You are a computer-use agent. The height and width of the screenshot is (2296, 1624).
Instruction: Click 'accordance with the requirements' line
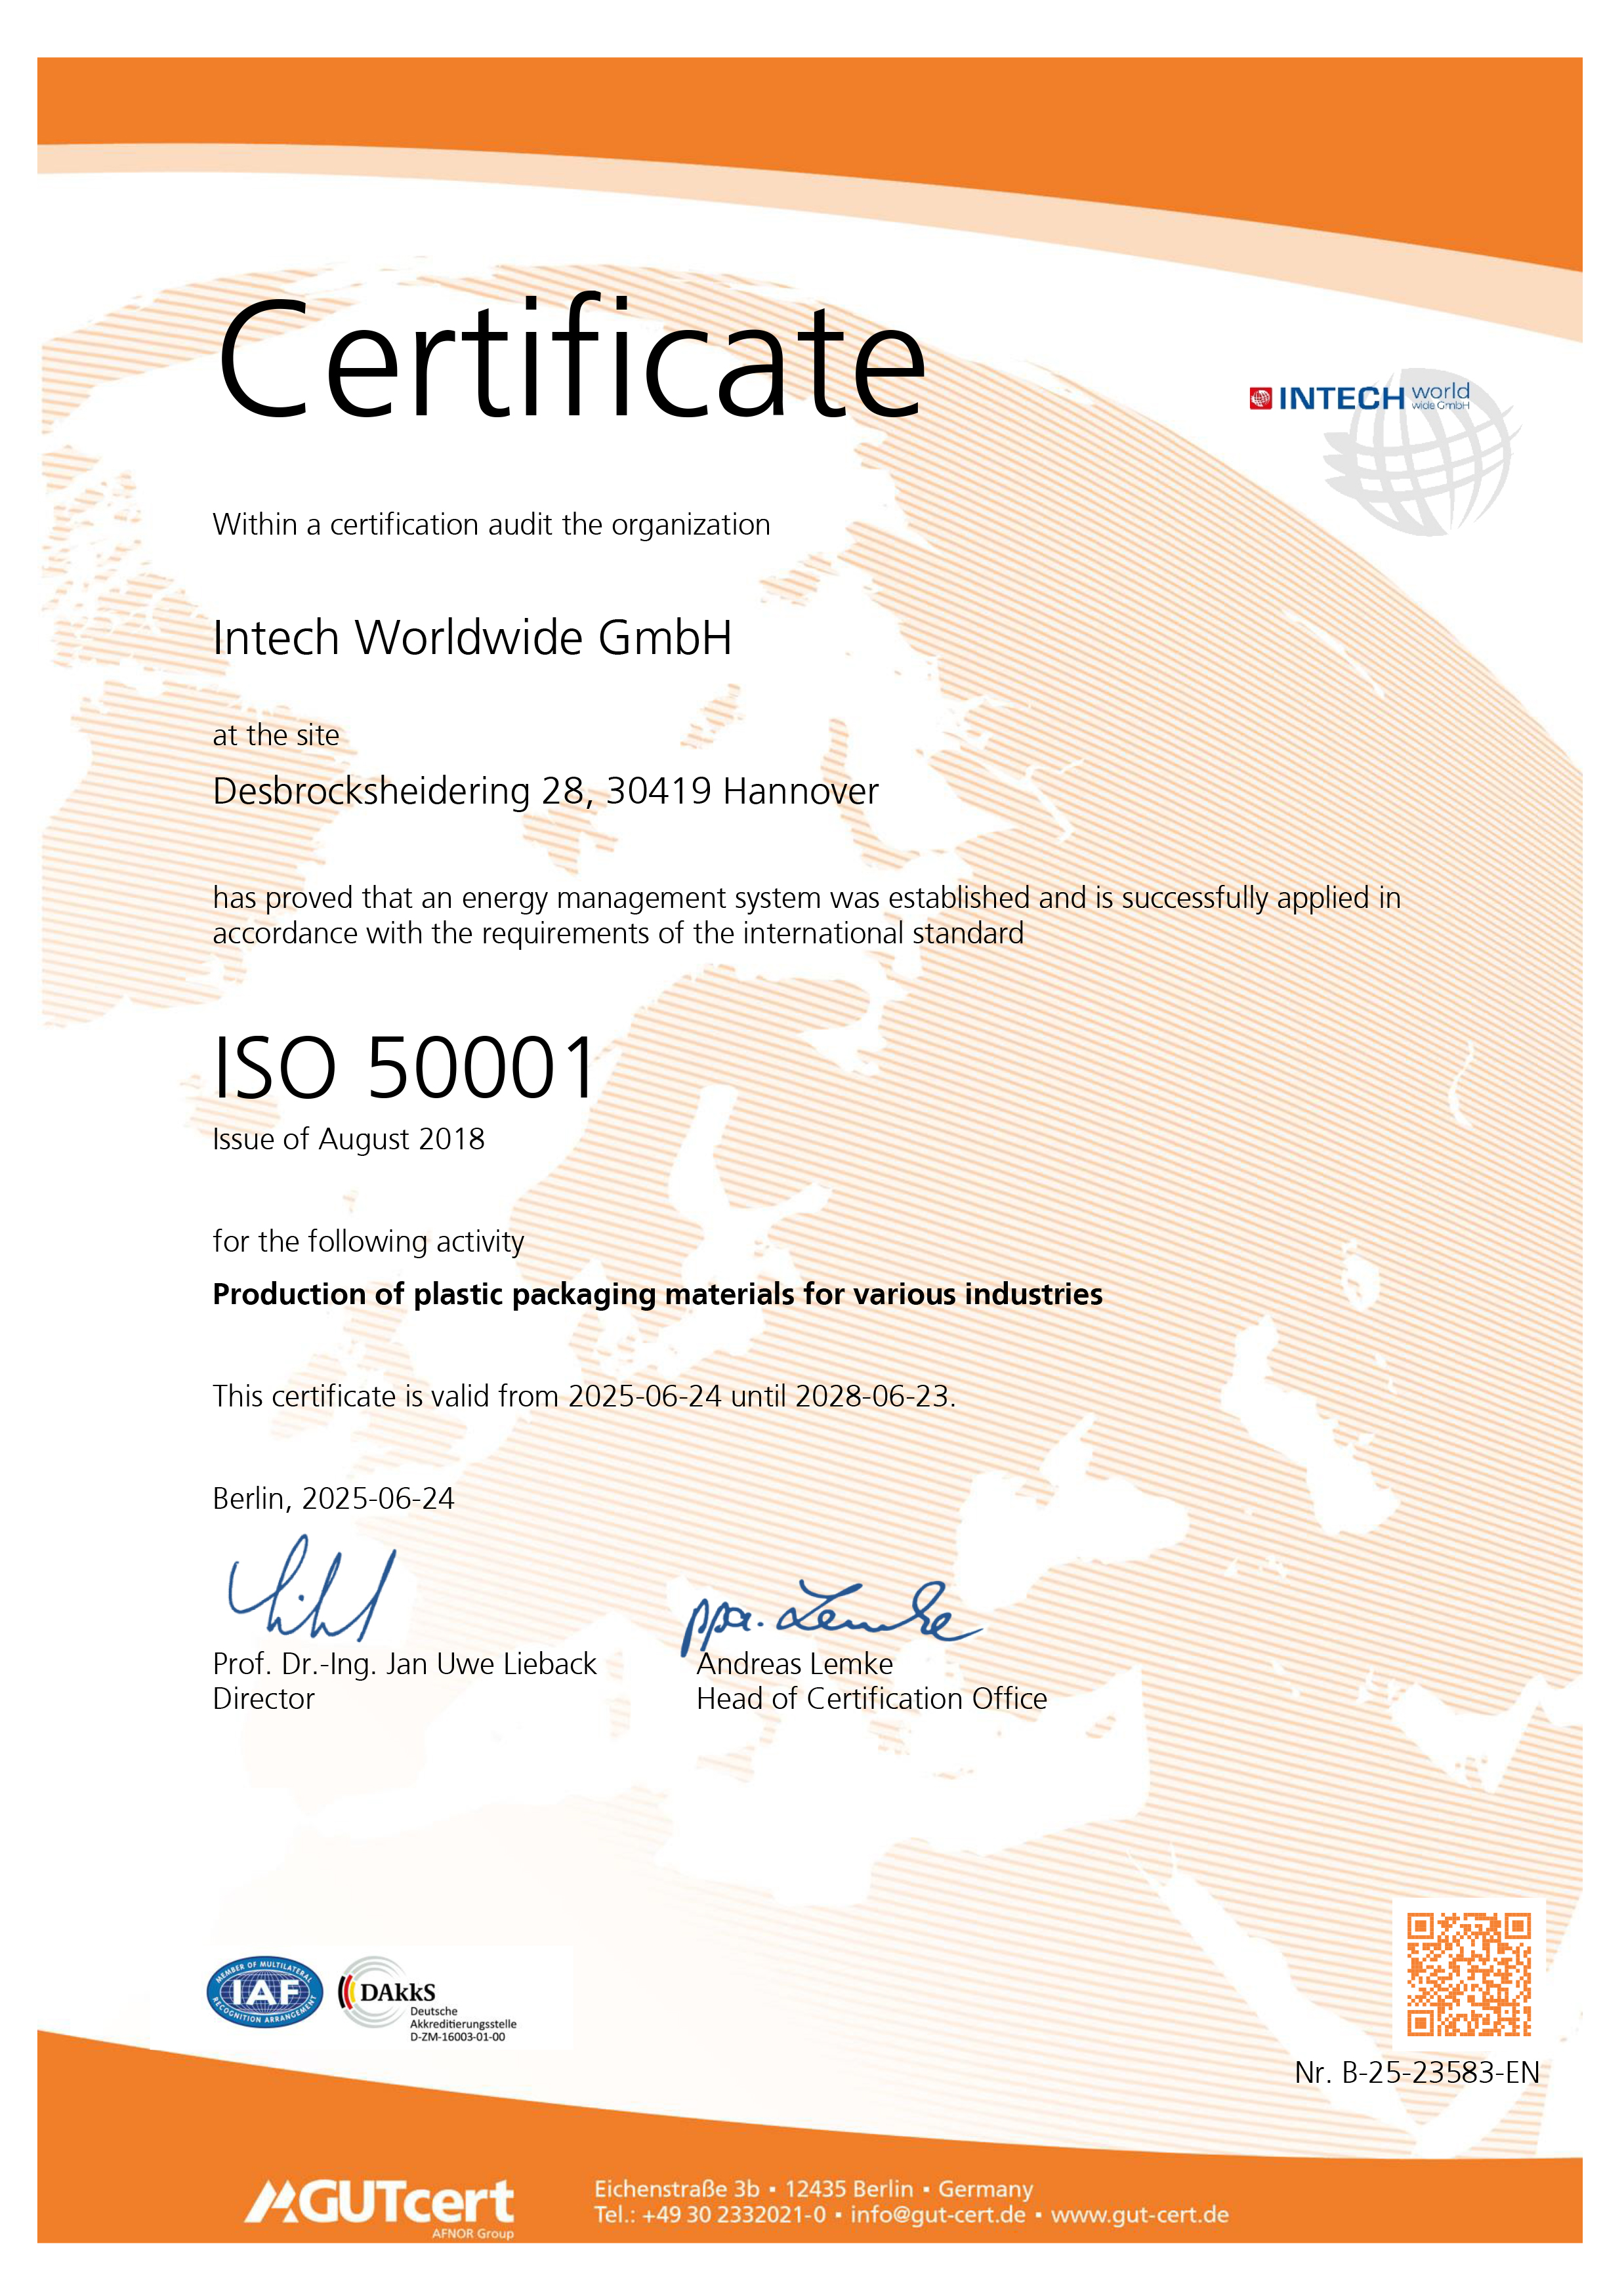click(618, 934)
